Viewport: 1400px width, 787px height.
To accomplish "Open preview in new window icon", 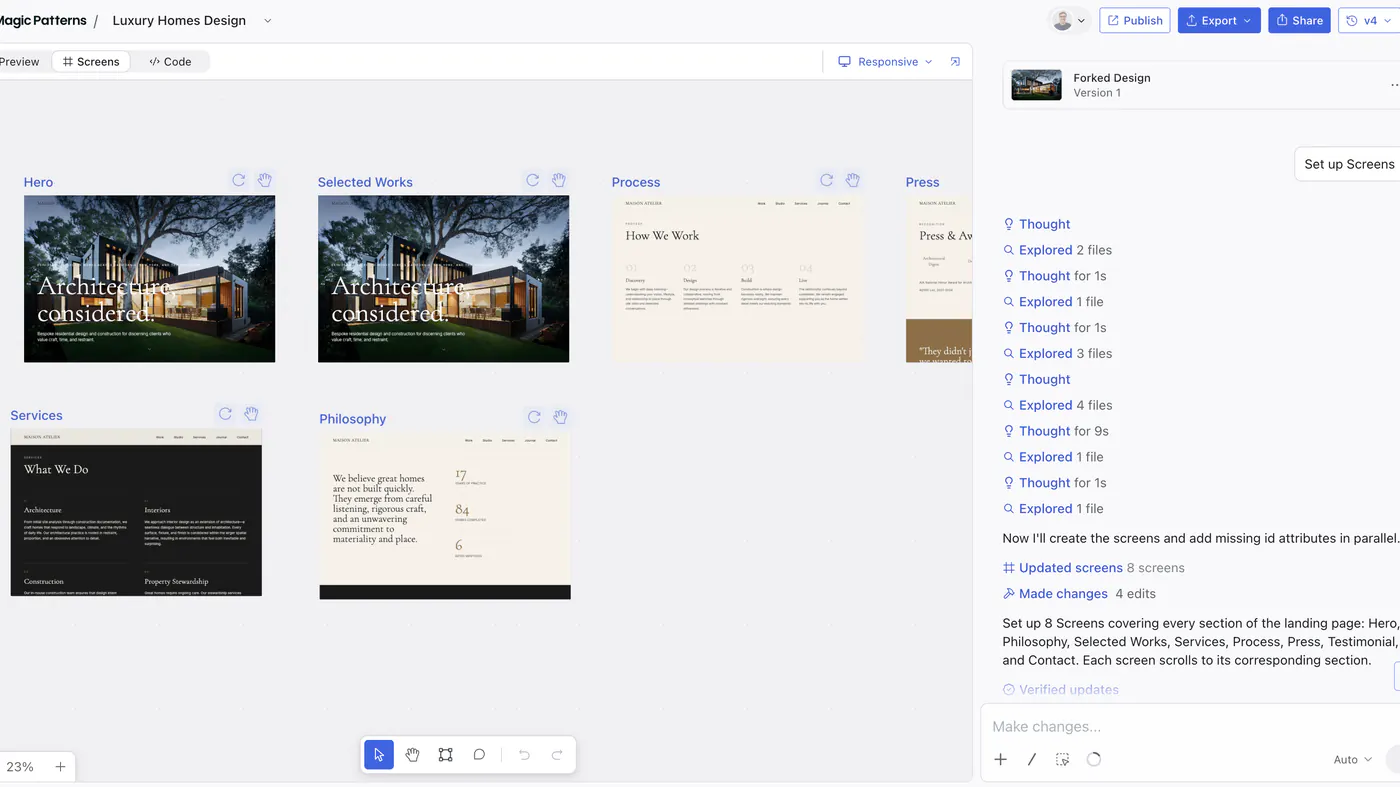I will (x=955, y=62).
